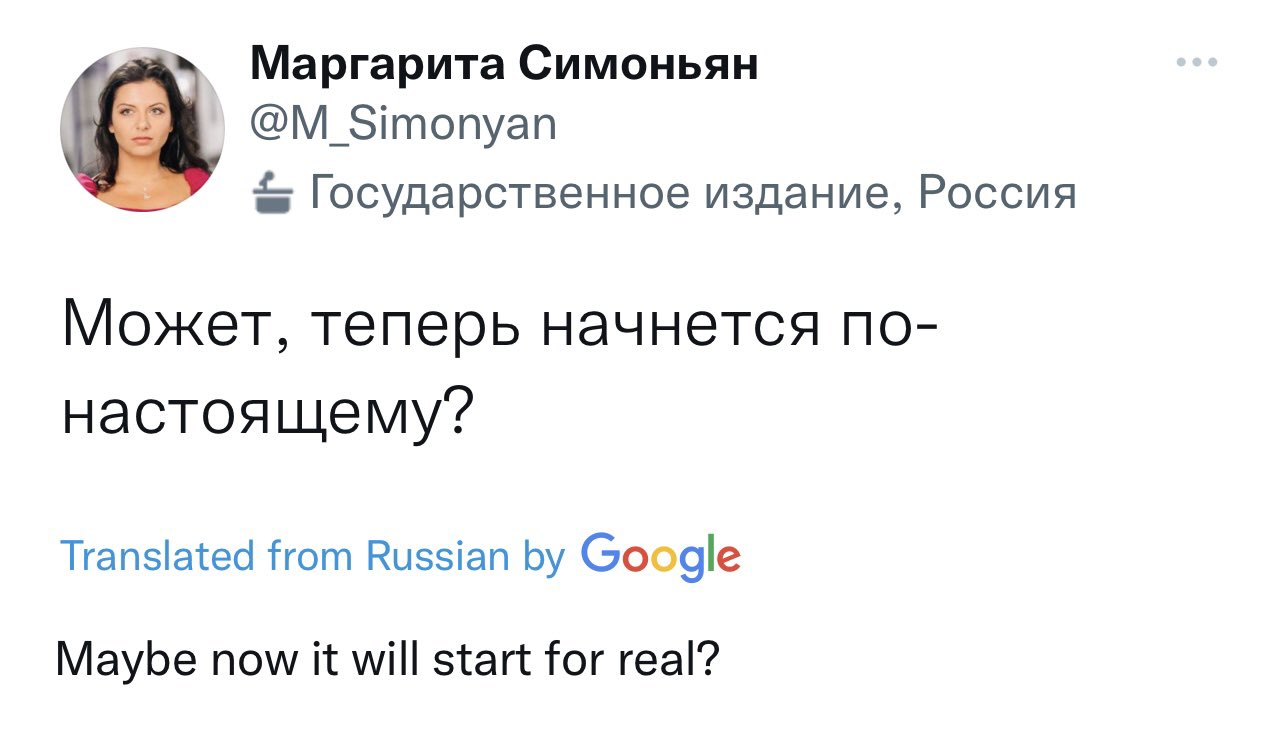
Task: Open the Государственное издание, Россия label
Action: [x=663, y=193]
